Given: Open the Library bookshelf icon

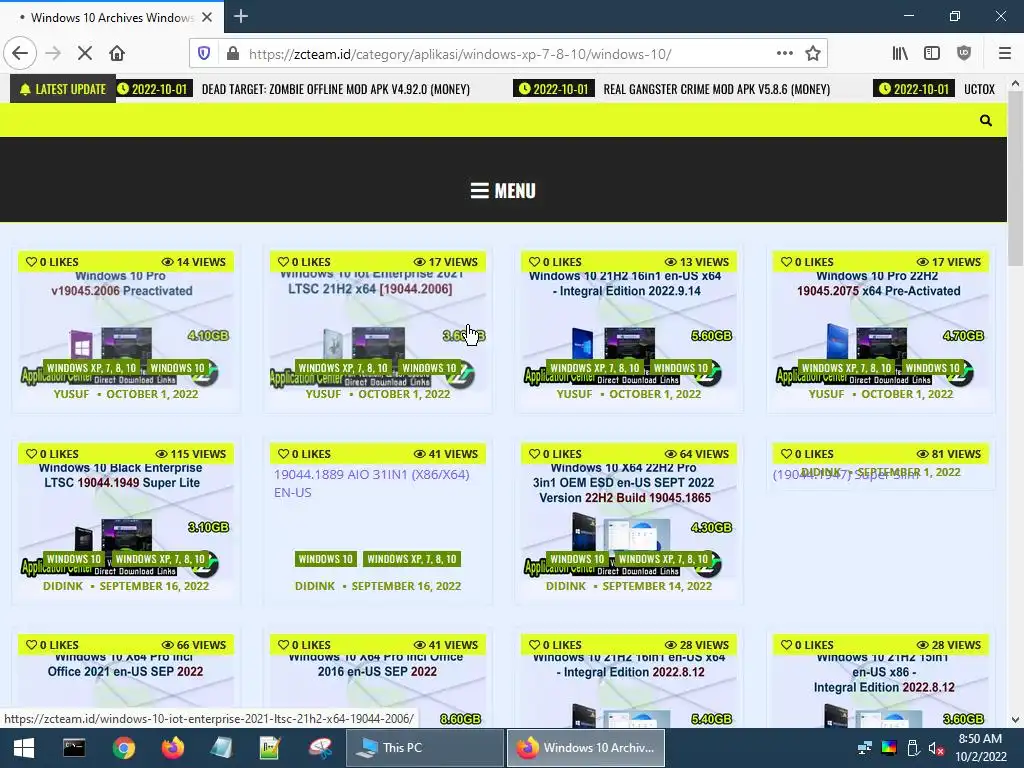Looking at the screenshot, I should click(x=900, y=54).
